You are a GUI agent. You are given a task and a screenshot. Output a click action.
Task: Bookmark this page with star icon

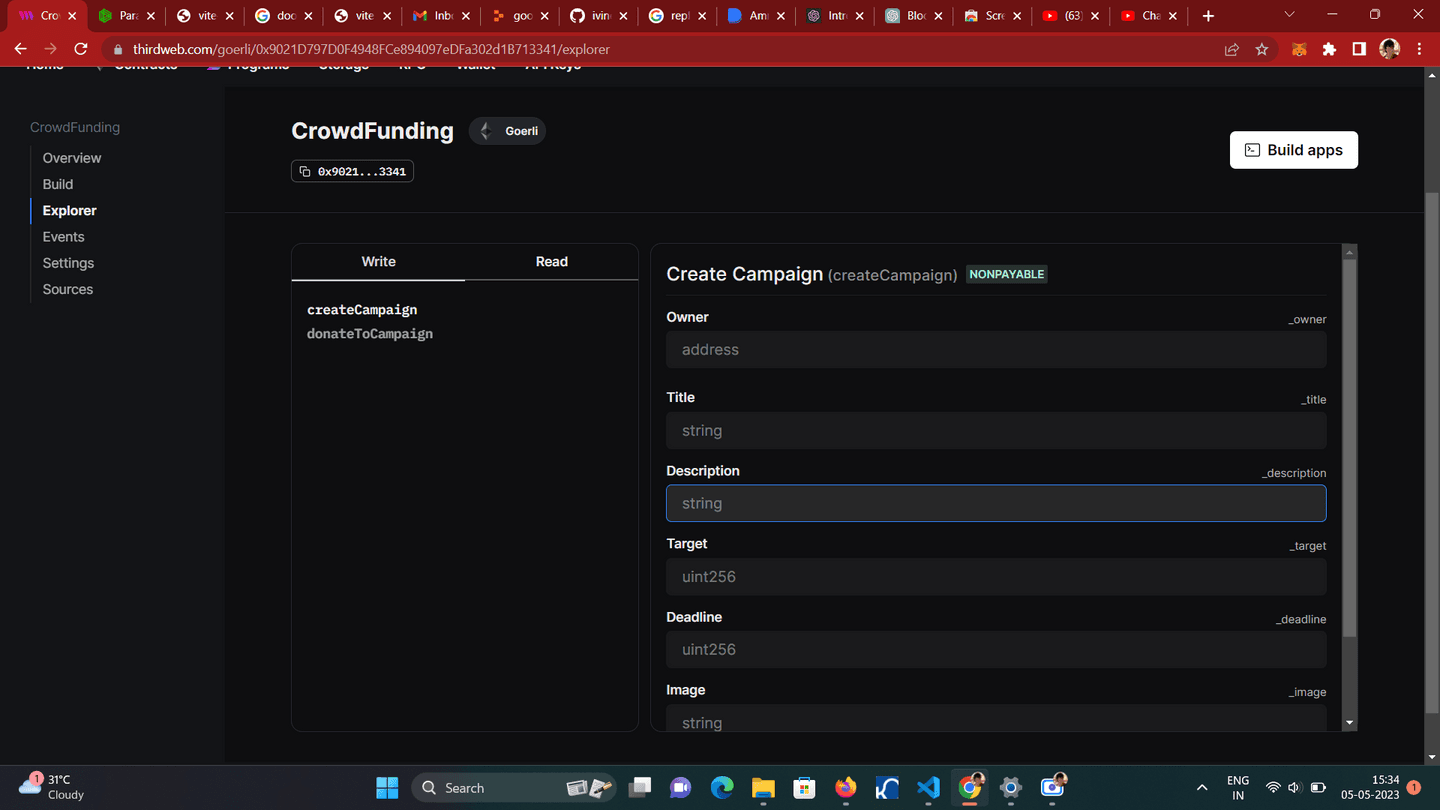point(1262,49)
